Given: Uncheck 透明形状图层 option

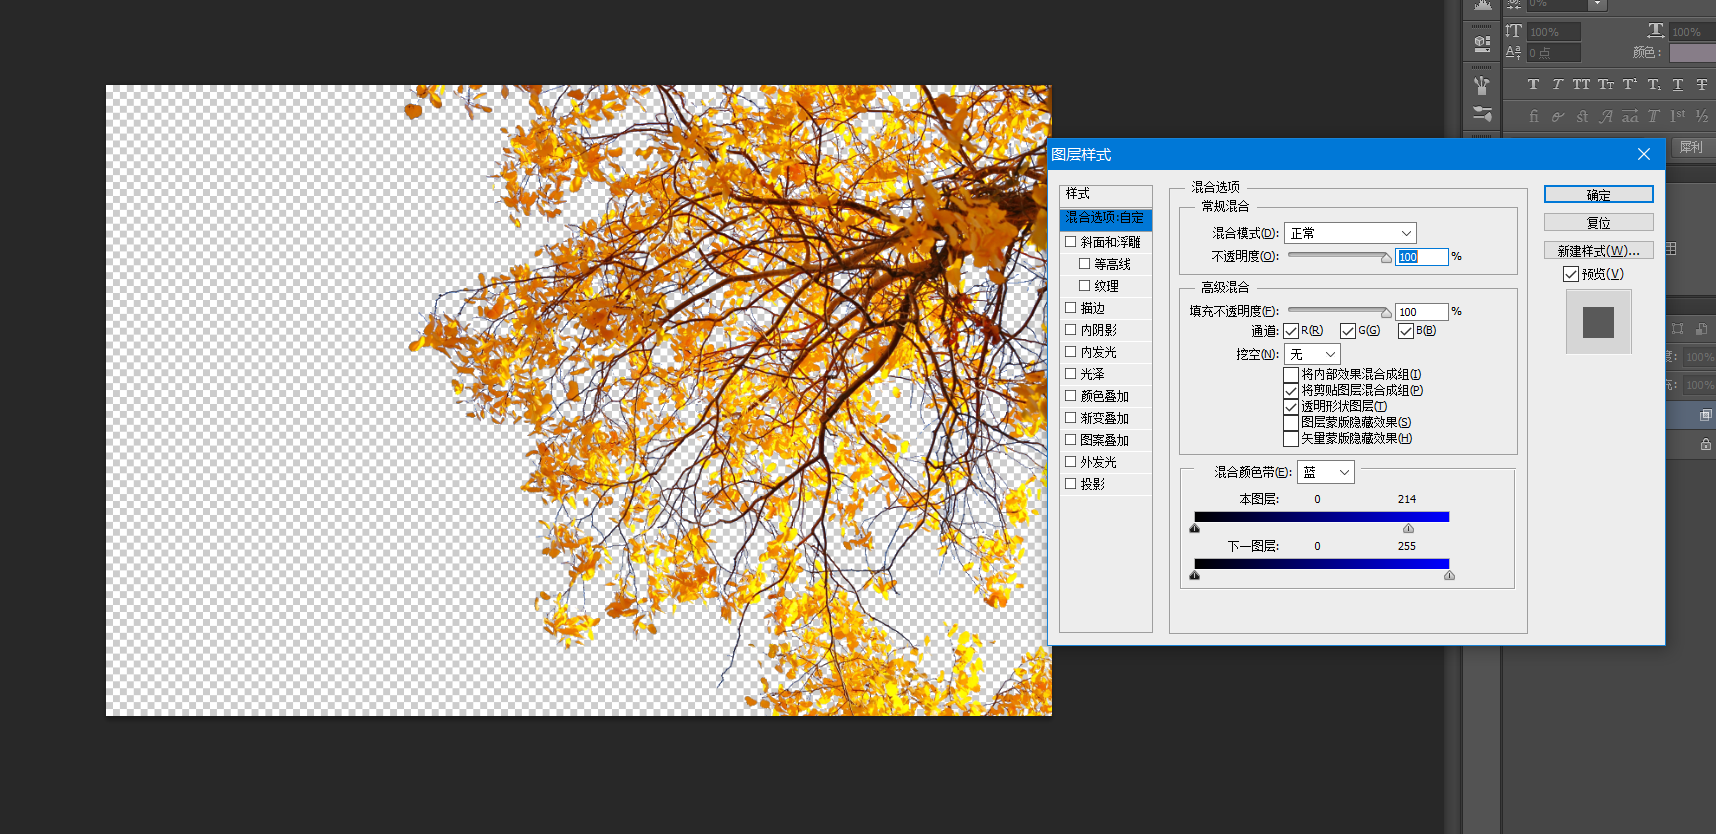Looking at the screenshot, I should point(1291,407).
